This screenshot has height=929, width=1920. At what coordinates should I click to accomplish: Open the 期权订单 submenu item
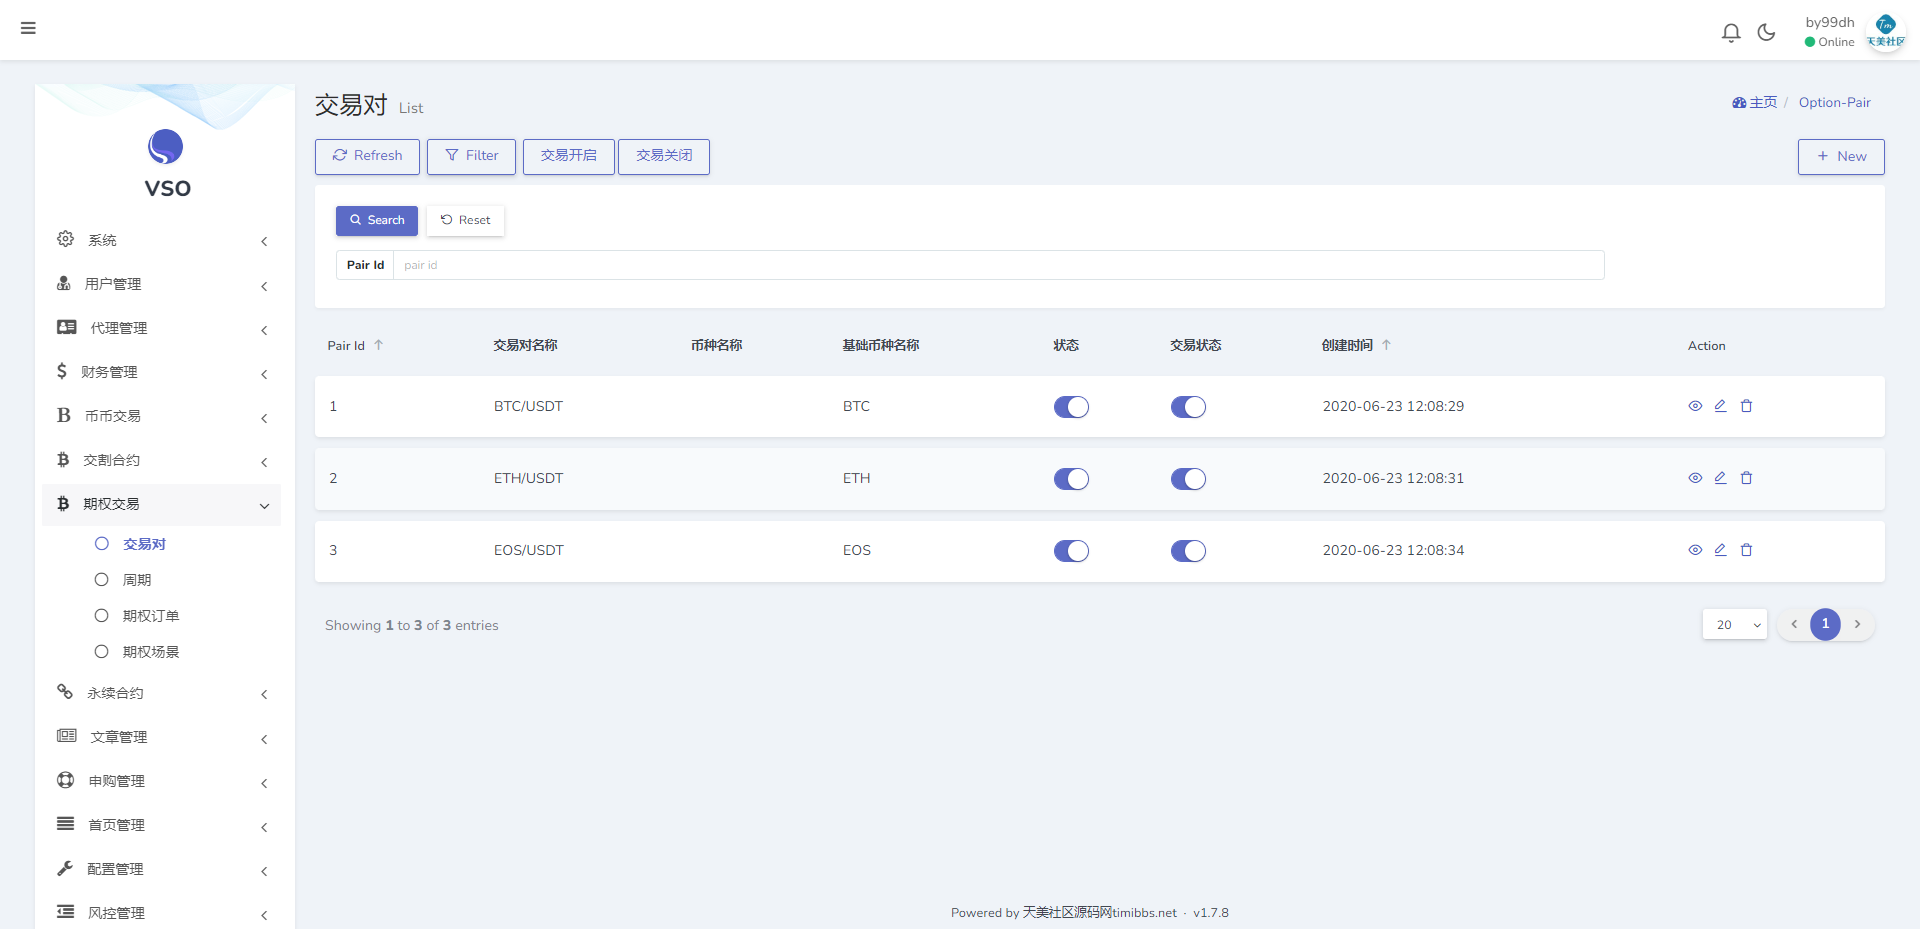click(151, 616)
